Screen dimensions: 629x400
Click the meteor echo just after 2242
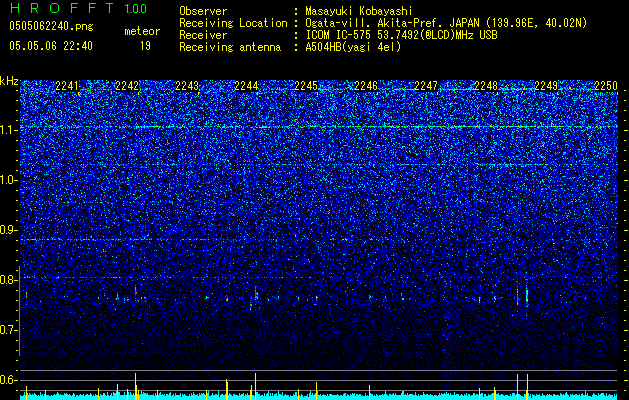tap(136, 292)
